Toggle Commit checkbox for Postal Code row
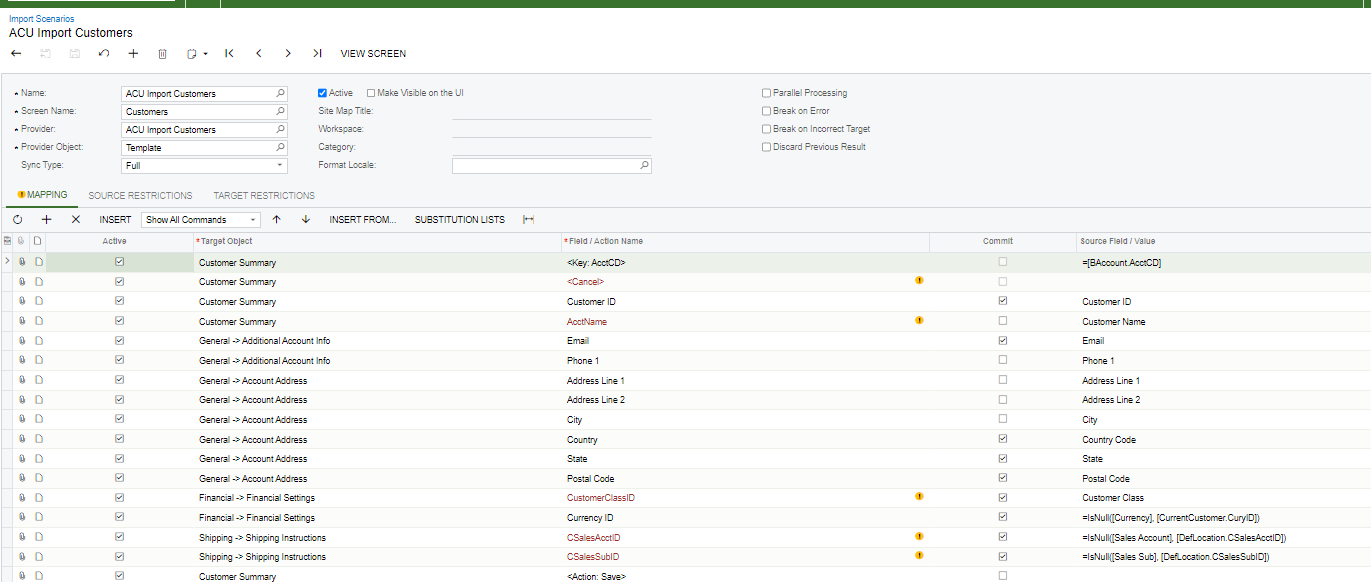This screenshot has height=582, width=1371. pyautogui.click(x=1003, y=478)
